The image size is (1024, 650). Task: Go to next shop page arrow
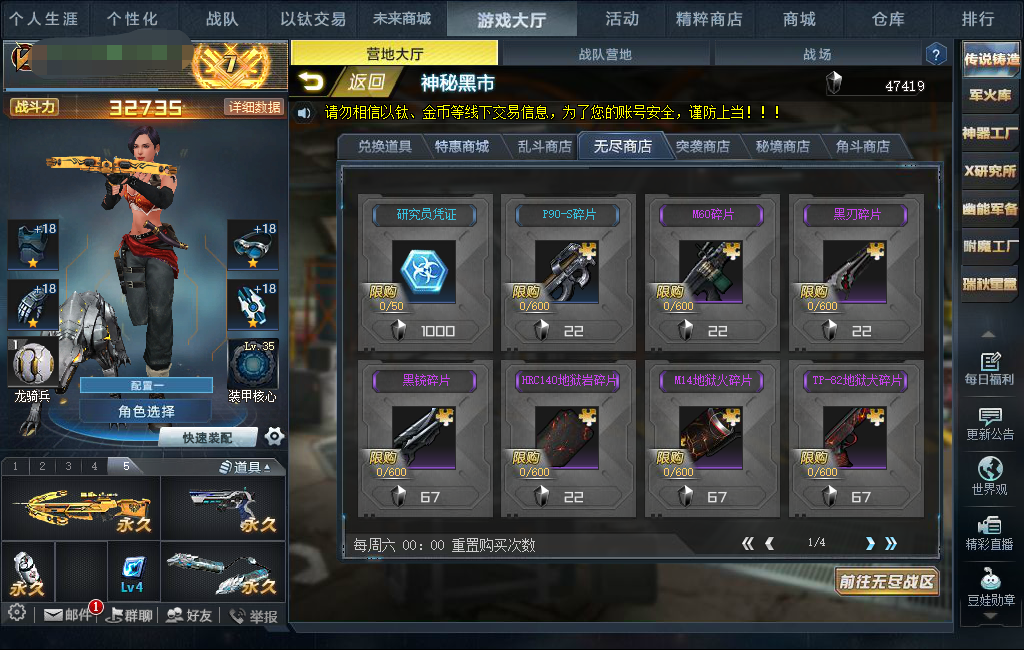pos(870,544)
